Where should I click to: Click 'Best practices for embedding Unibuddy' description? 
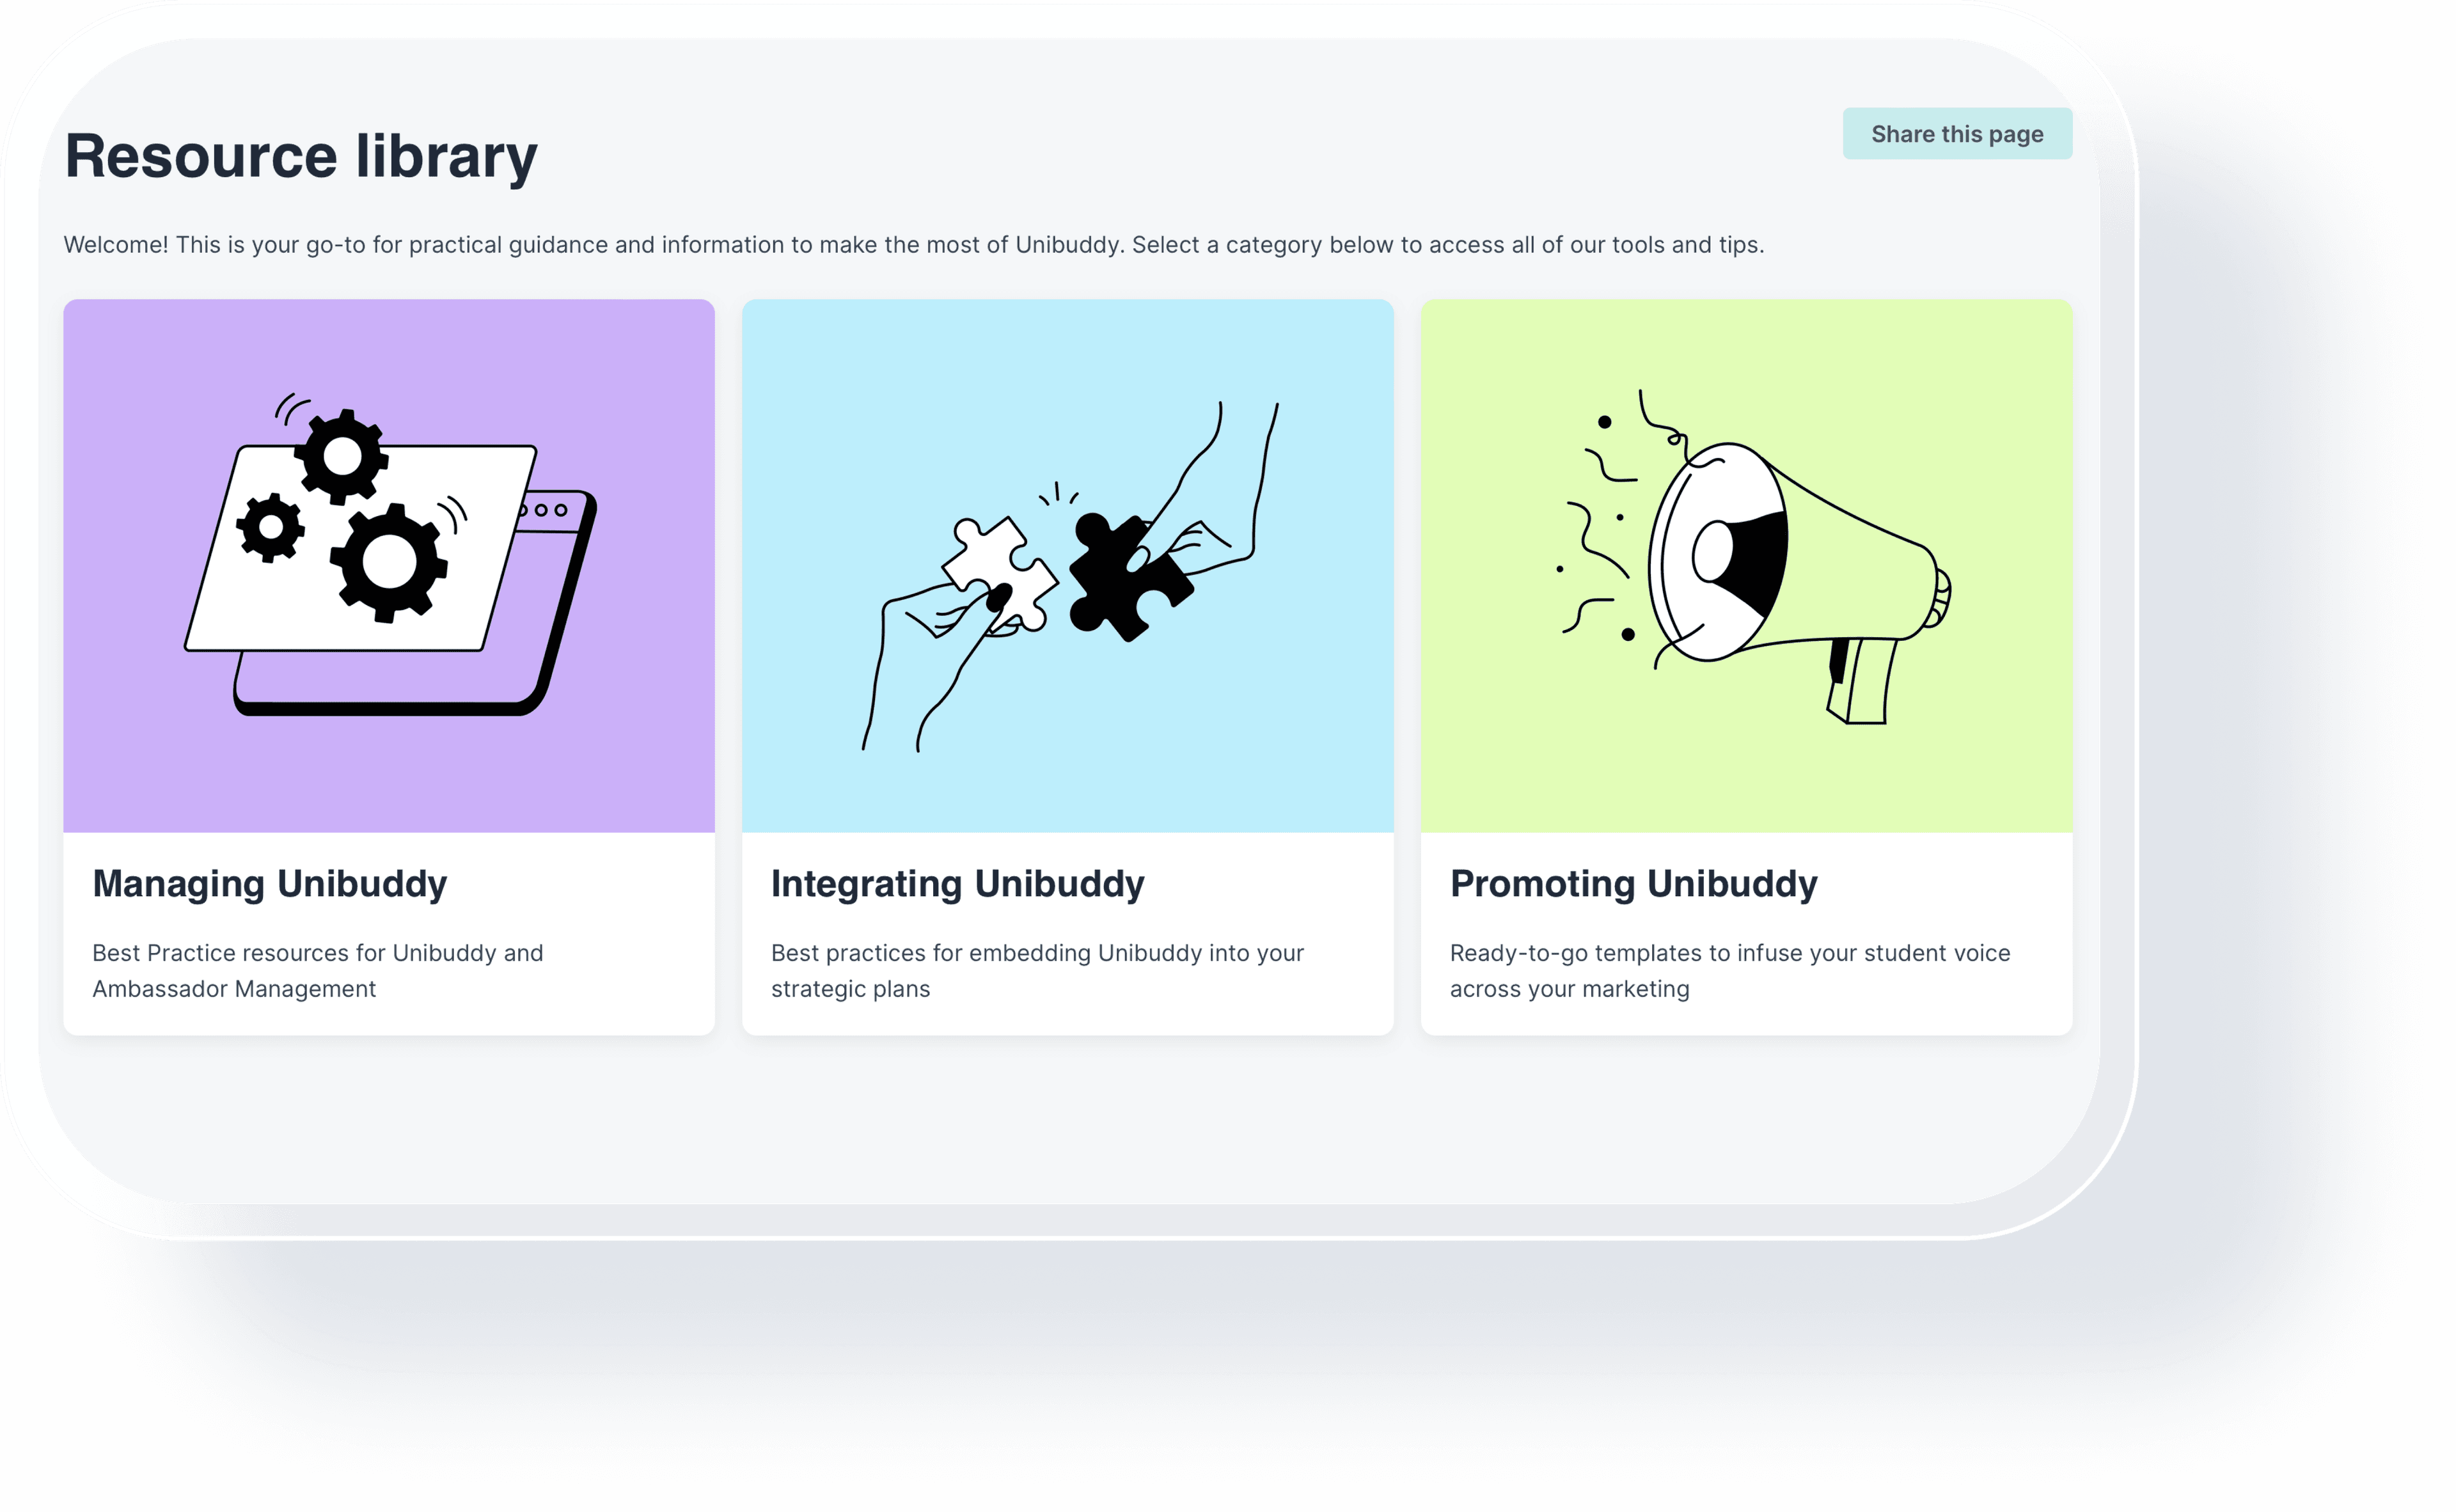click(x=1037, y=970)
